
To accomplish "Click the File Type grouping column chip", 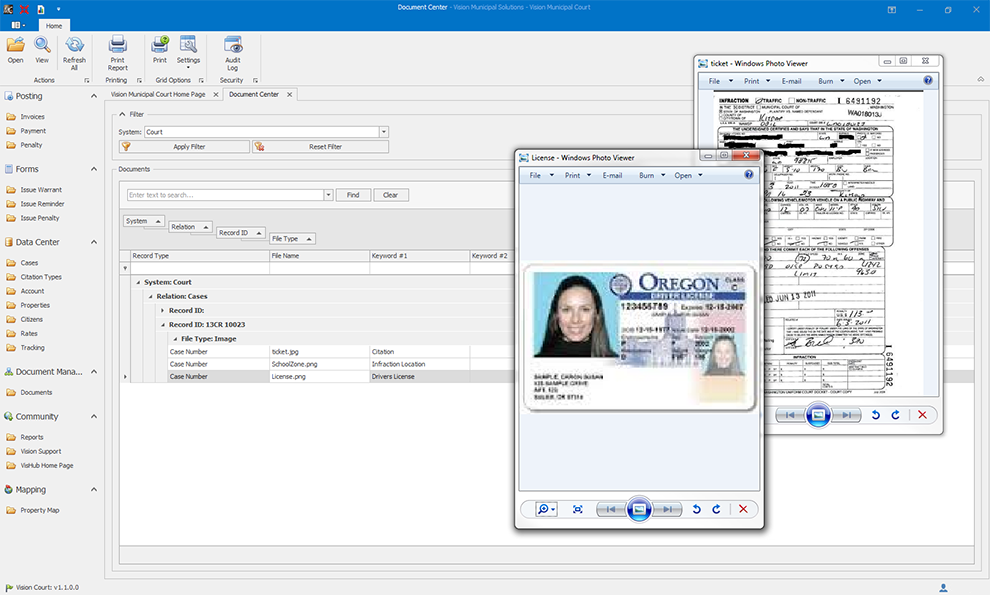I will click(292, 239).
